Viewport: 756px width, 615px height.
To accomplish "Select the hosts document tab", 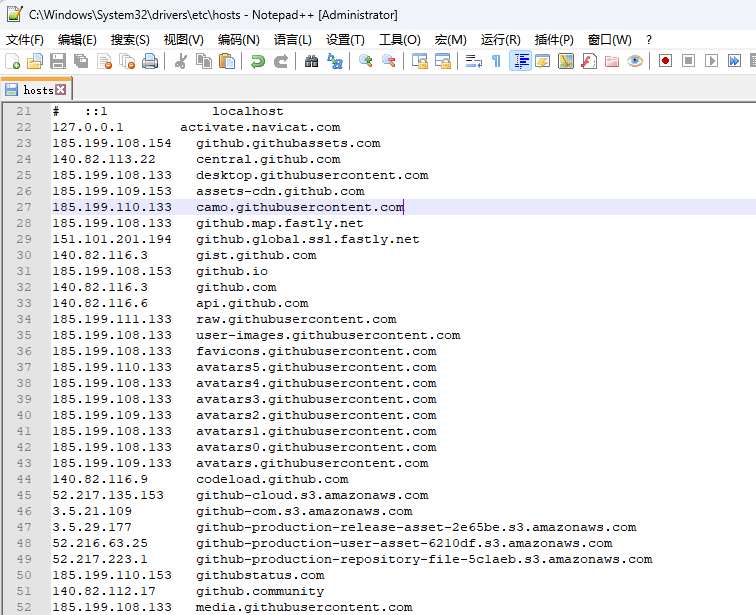I will [x=36, y=90].
